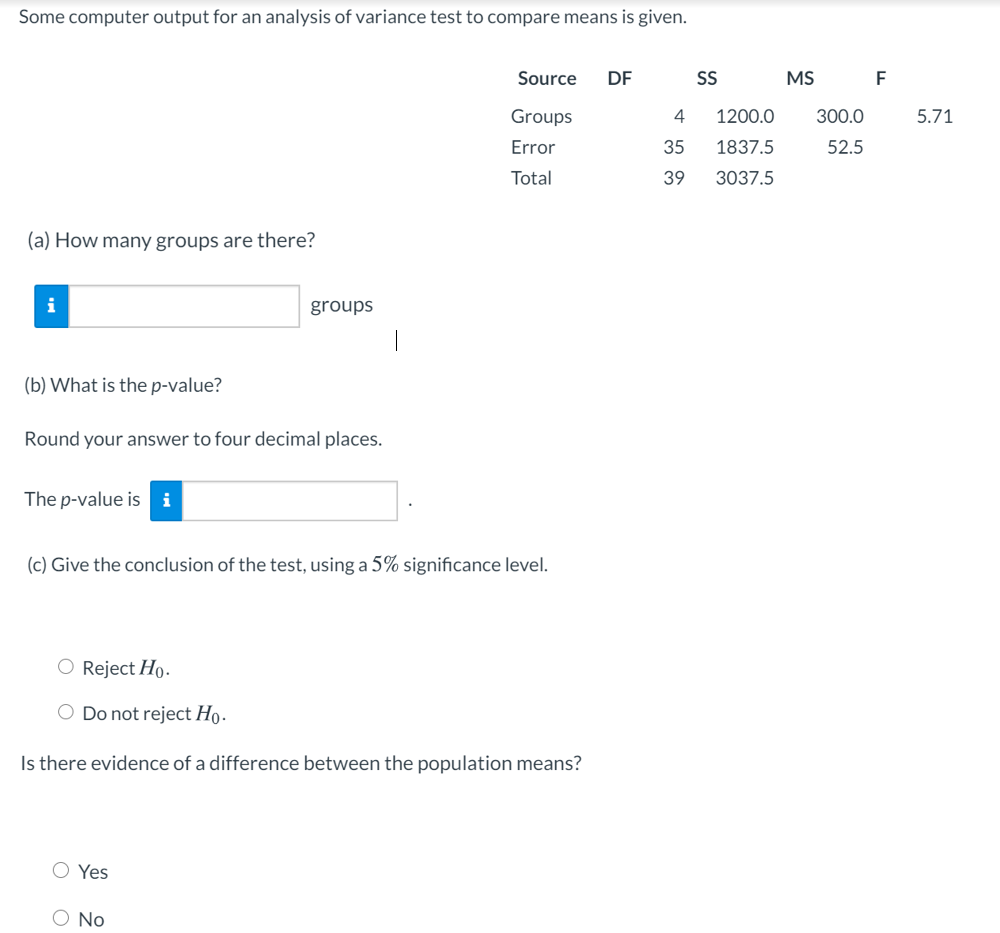Click the Groups row label in table

point(541,117)
